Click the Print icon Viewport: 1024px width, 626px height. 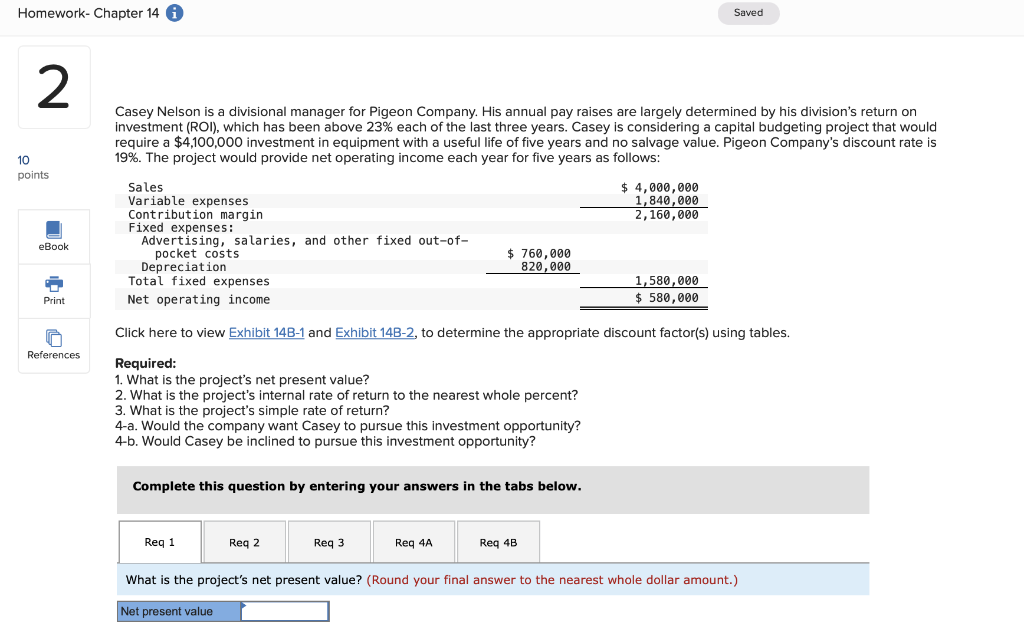[x=53, y=291]
